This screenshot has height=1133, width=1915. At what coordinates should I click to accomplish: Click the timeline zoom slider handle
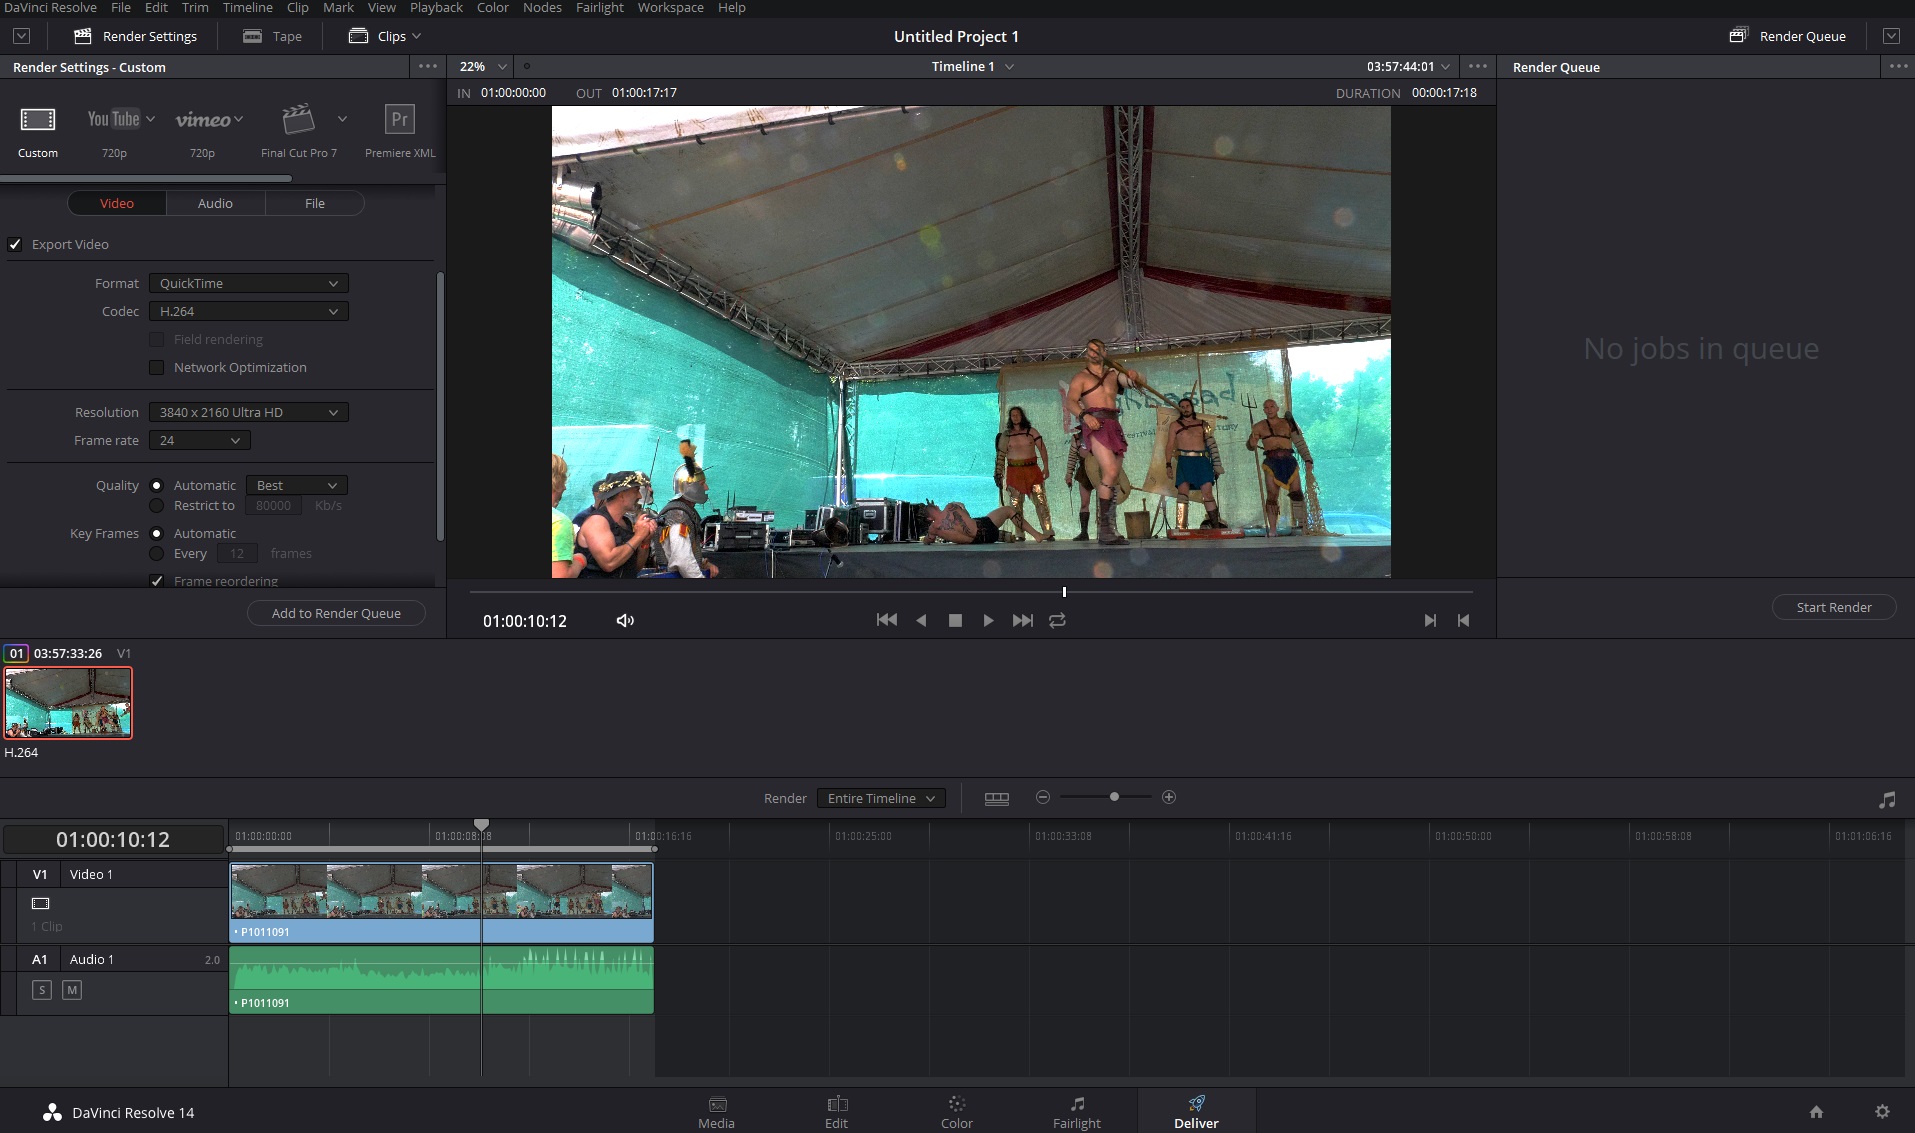pyautogui.click(x=1114, y=797)
